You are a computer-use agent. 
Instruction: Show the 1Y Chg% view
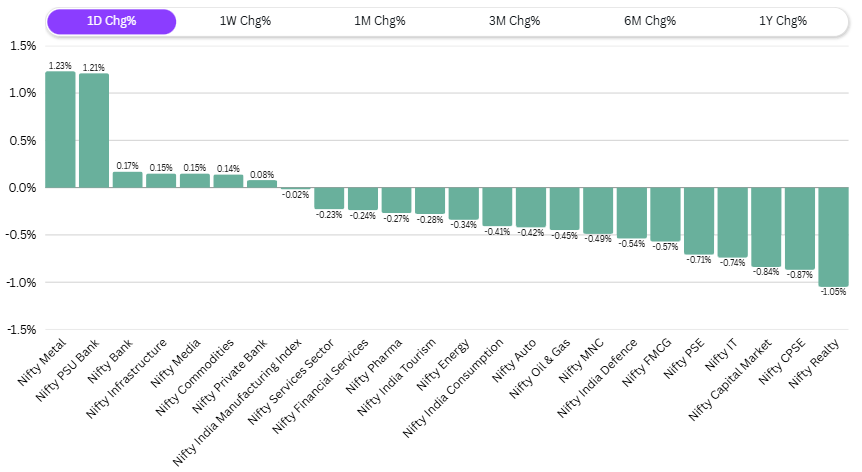pyautogui.click(x=781, y=21)
